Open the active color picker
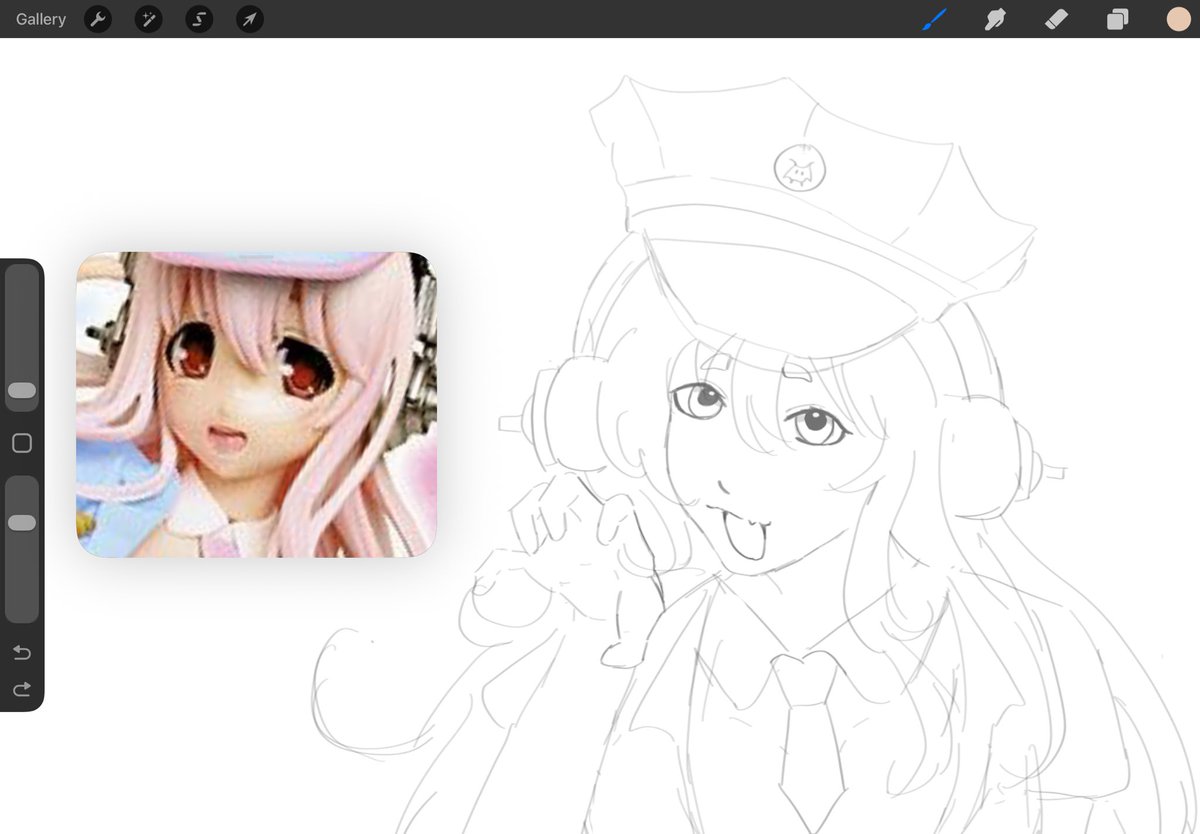 point(1178,19)
